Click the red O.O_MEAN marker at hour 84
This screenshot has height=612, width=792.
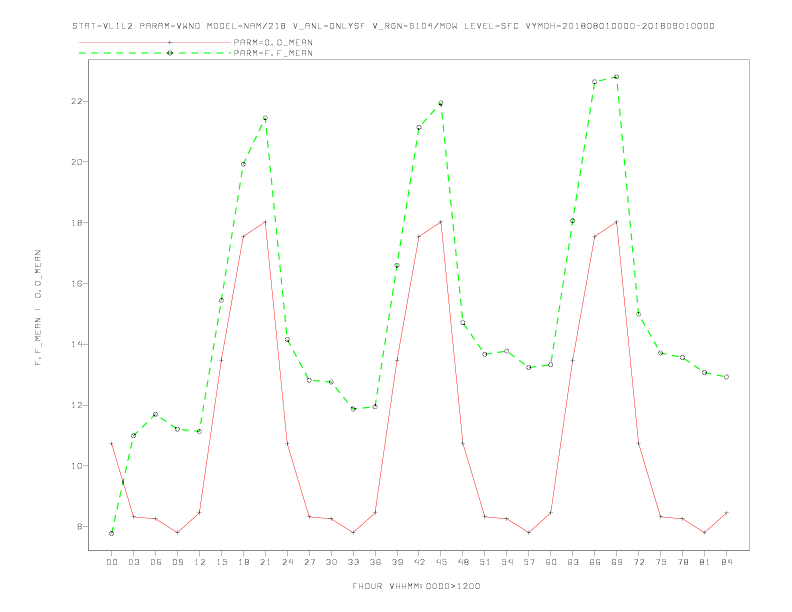click(726, 513)
